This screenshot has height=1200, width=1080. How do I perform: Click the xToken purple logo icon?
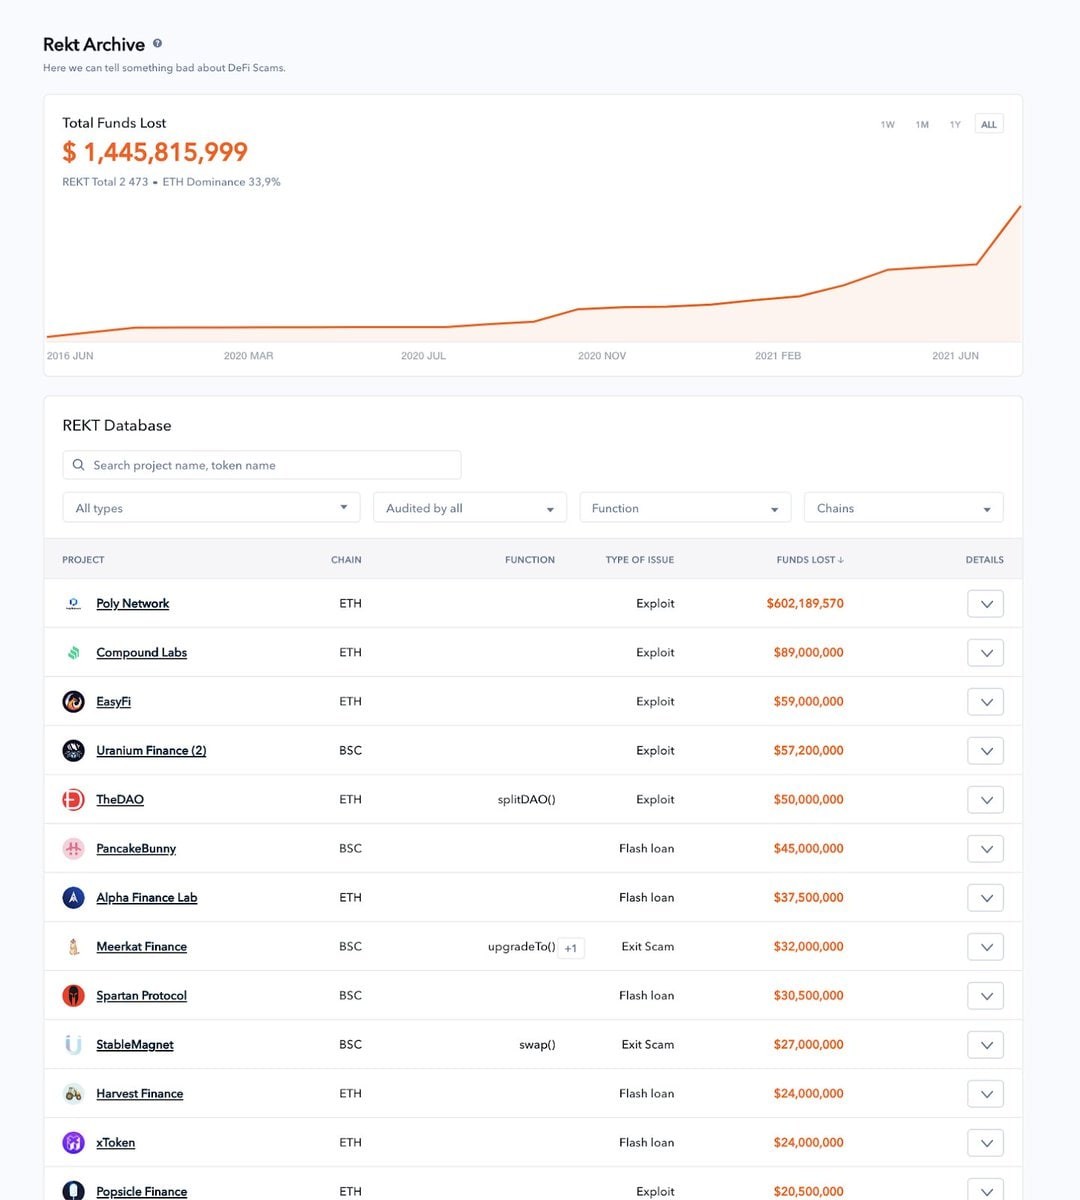pos(73,1142)
